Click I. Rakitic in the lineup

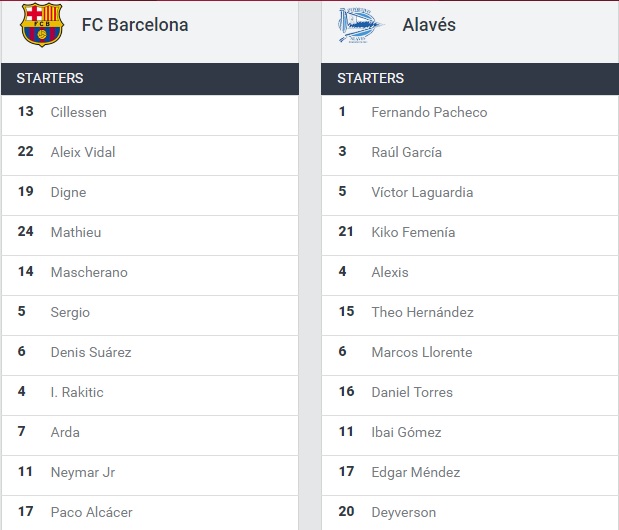pos(77,392)
